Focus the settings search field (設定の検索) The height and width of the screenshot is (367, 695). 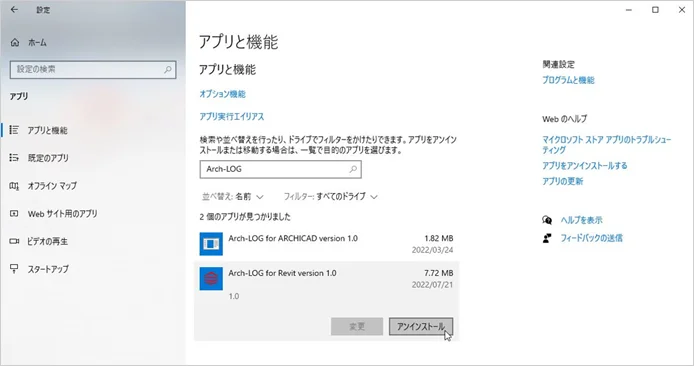coord(93,70)
